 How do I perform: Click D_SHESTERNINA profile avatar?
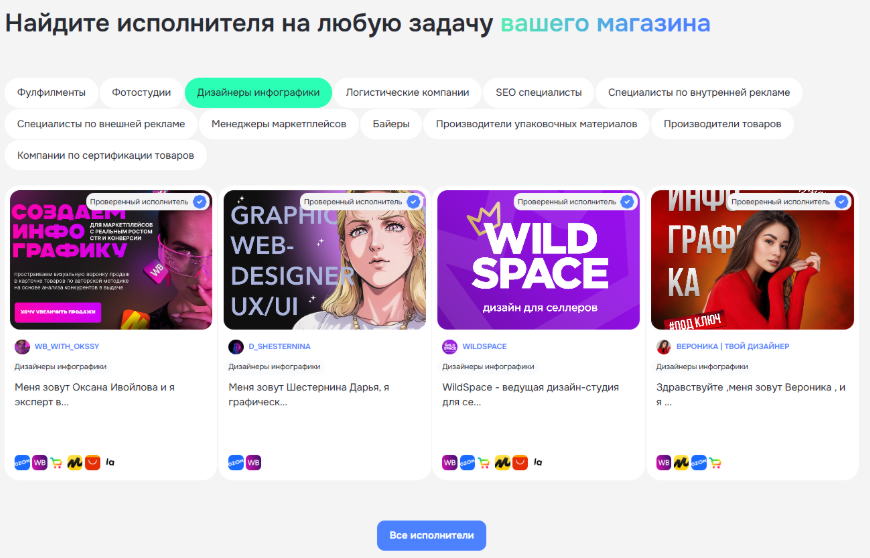(x=236, y=347)
